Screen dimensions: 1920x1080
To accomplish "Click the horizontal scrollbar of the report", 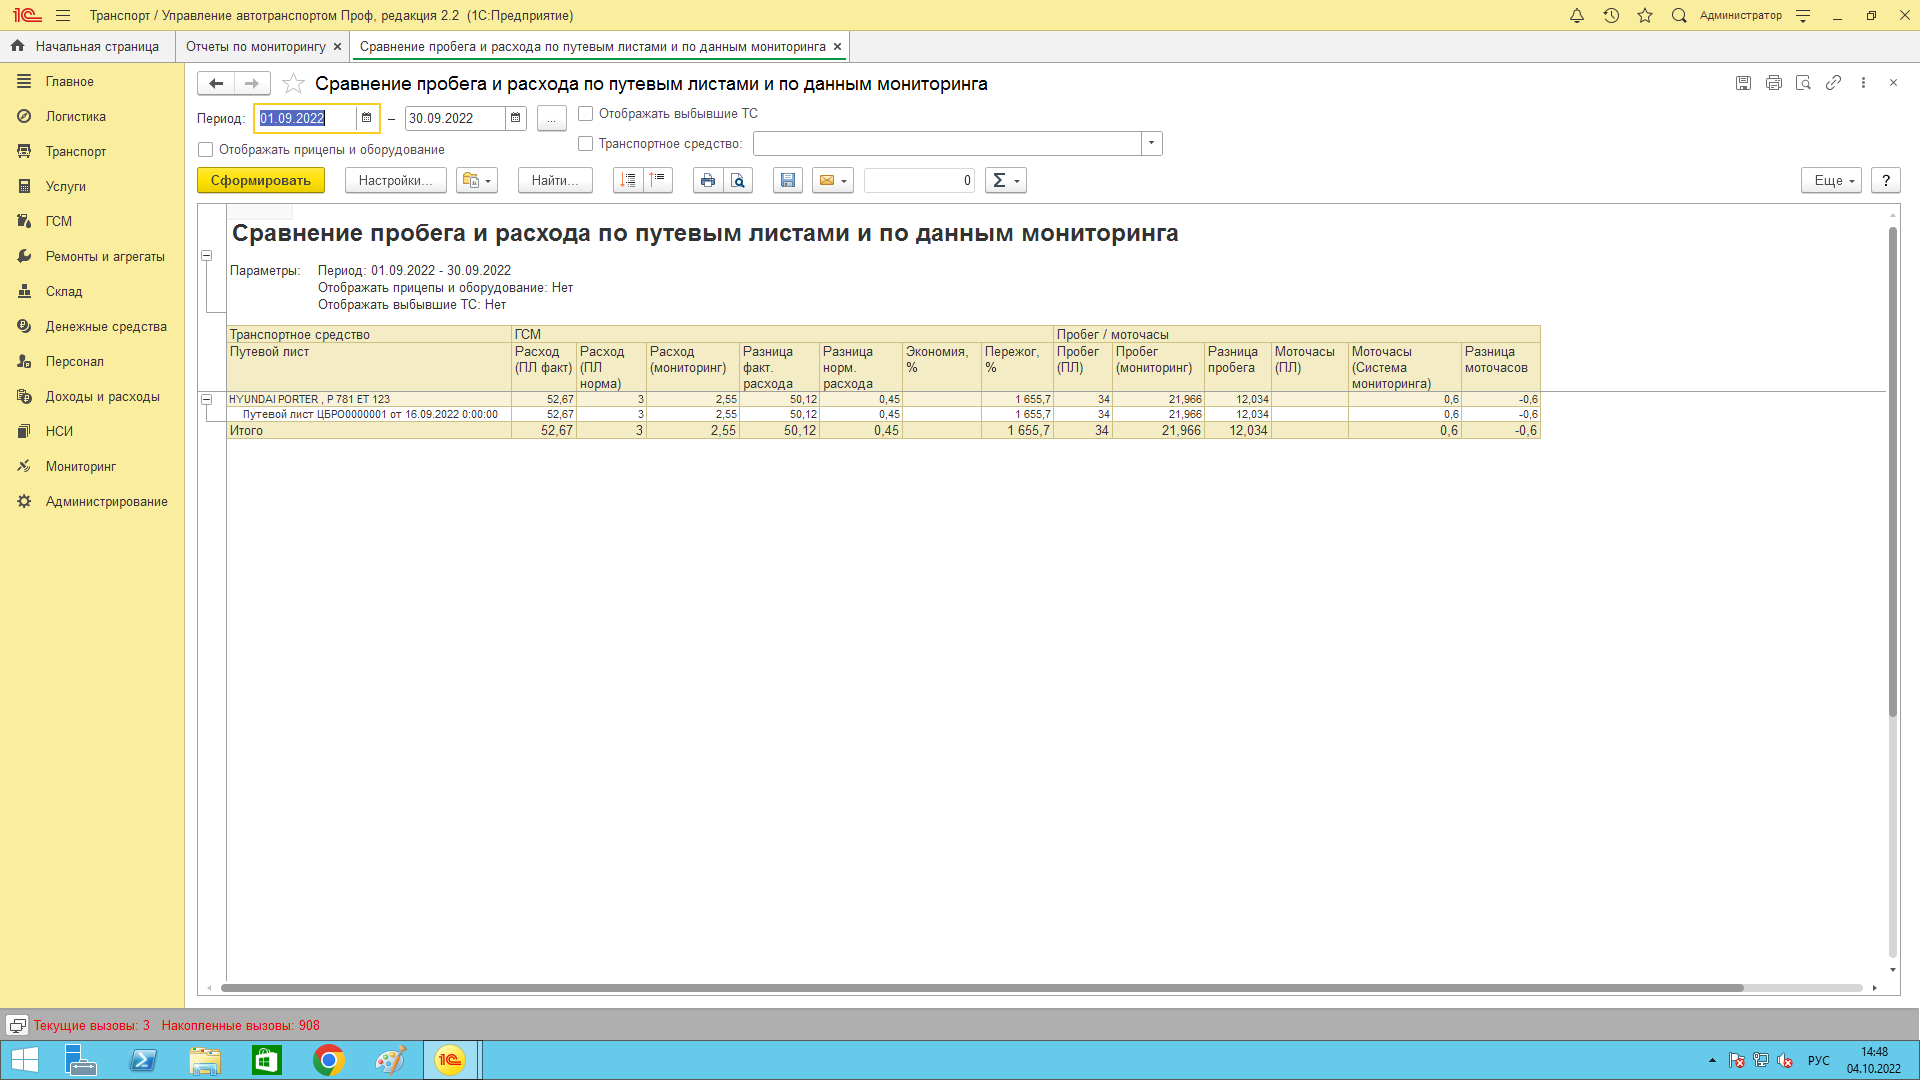I will 980,988.
